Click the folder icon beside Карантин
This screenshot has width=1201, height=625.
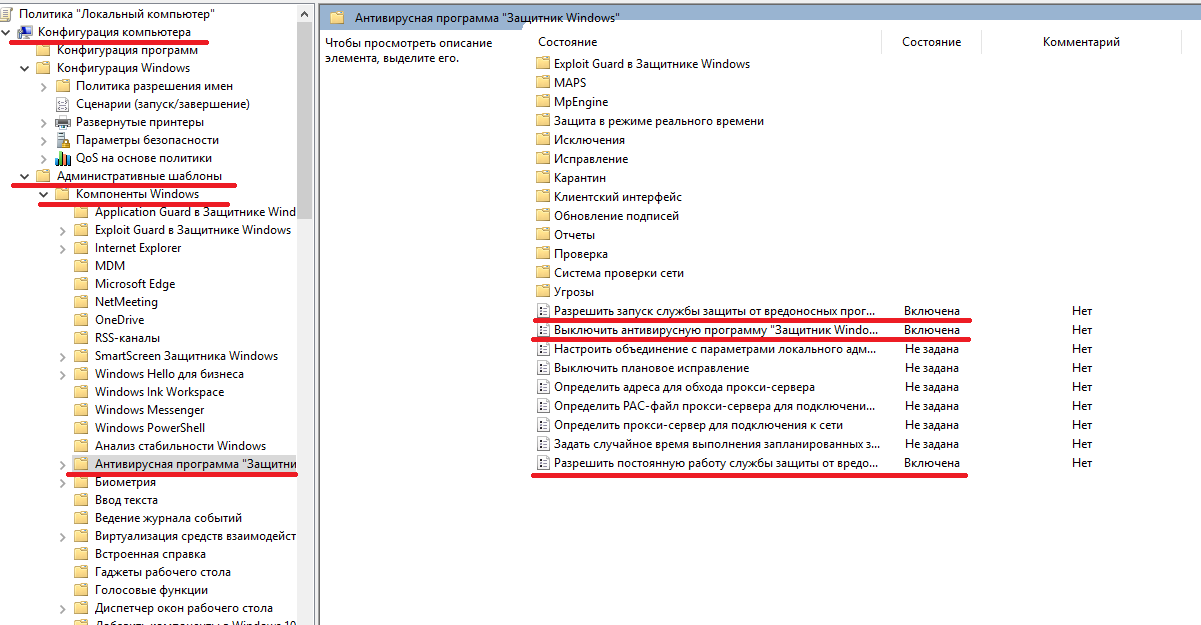tap(543, 178)
